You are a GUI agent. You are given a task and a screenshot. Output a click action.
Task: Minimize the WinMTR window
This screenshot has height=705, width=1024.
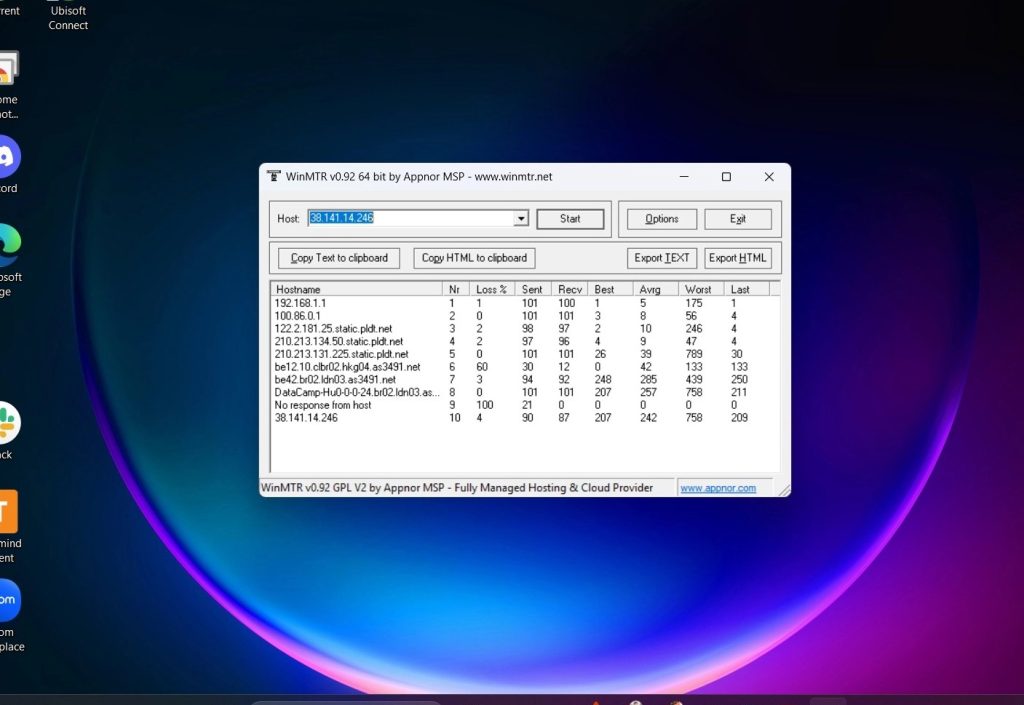coord(684,177)
